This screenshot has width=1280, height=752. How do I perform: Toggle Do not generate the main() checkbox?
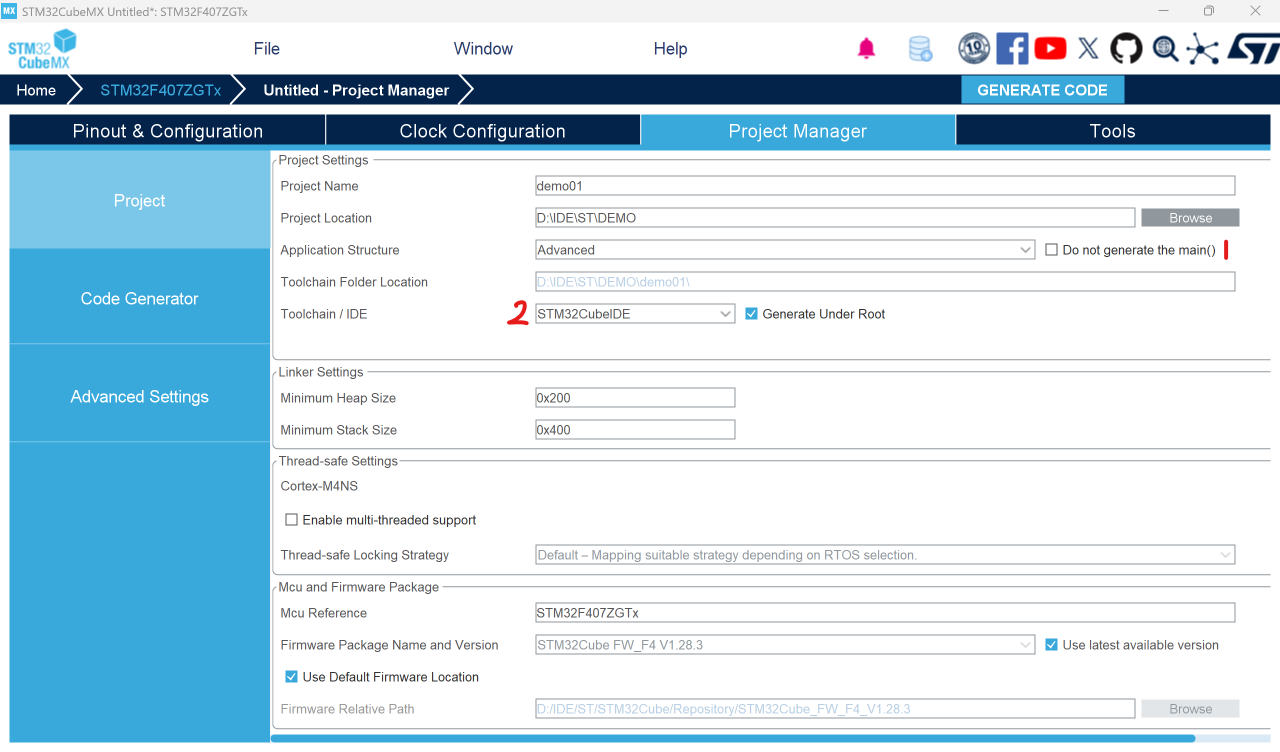point(1051,250)
